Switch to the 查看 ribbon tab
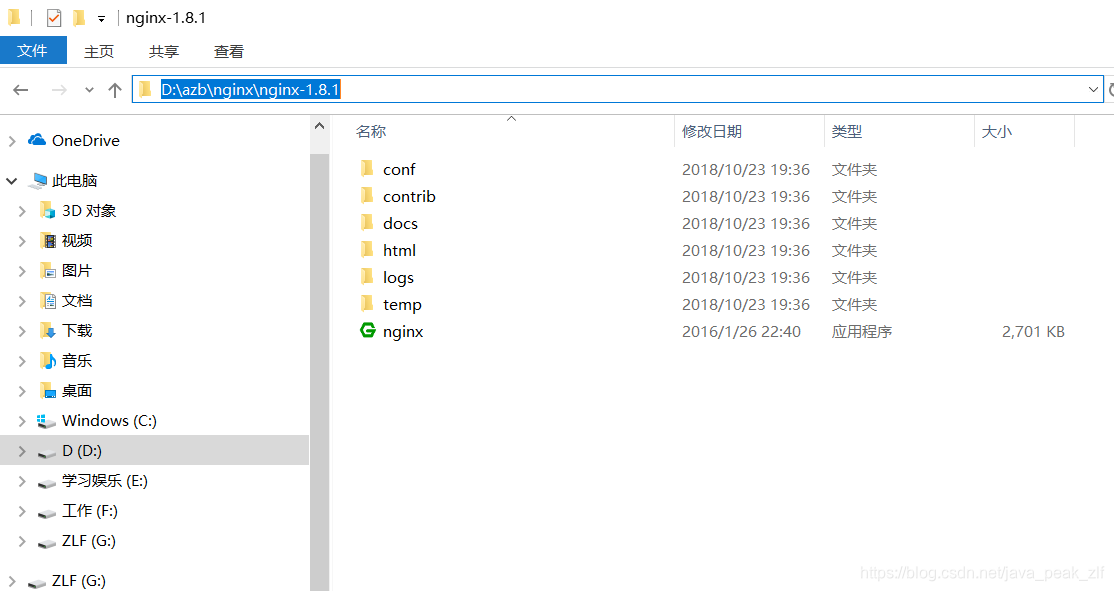 click(229, 51)
